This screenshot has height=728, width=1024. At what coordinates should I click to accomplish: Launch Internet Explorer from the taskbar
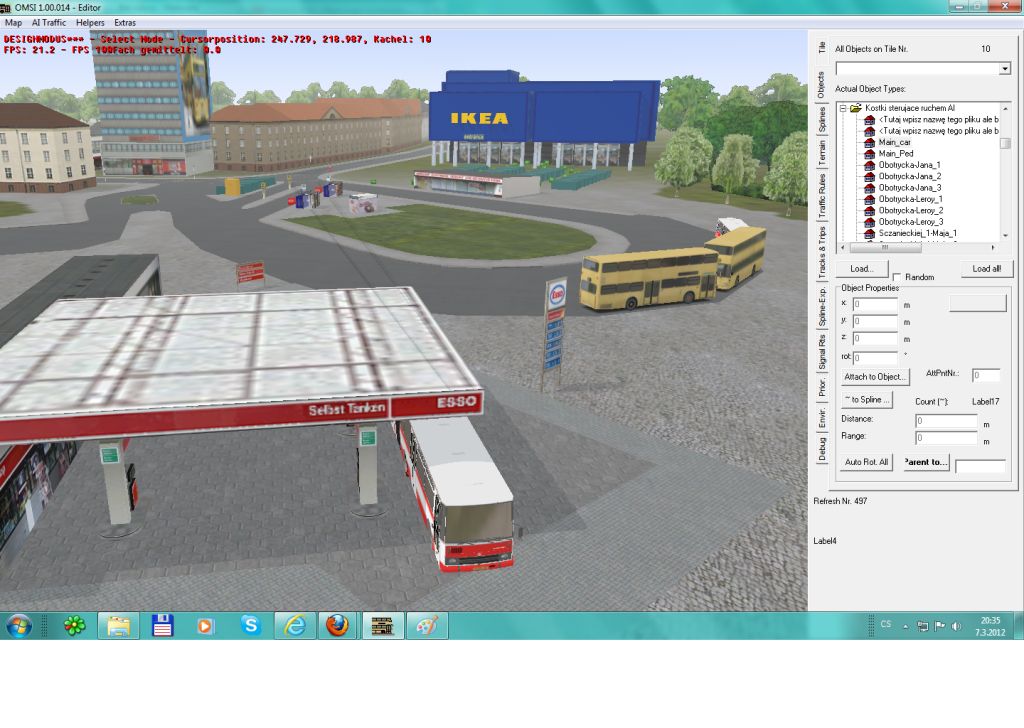click(295, 626)
